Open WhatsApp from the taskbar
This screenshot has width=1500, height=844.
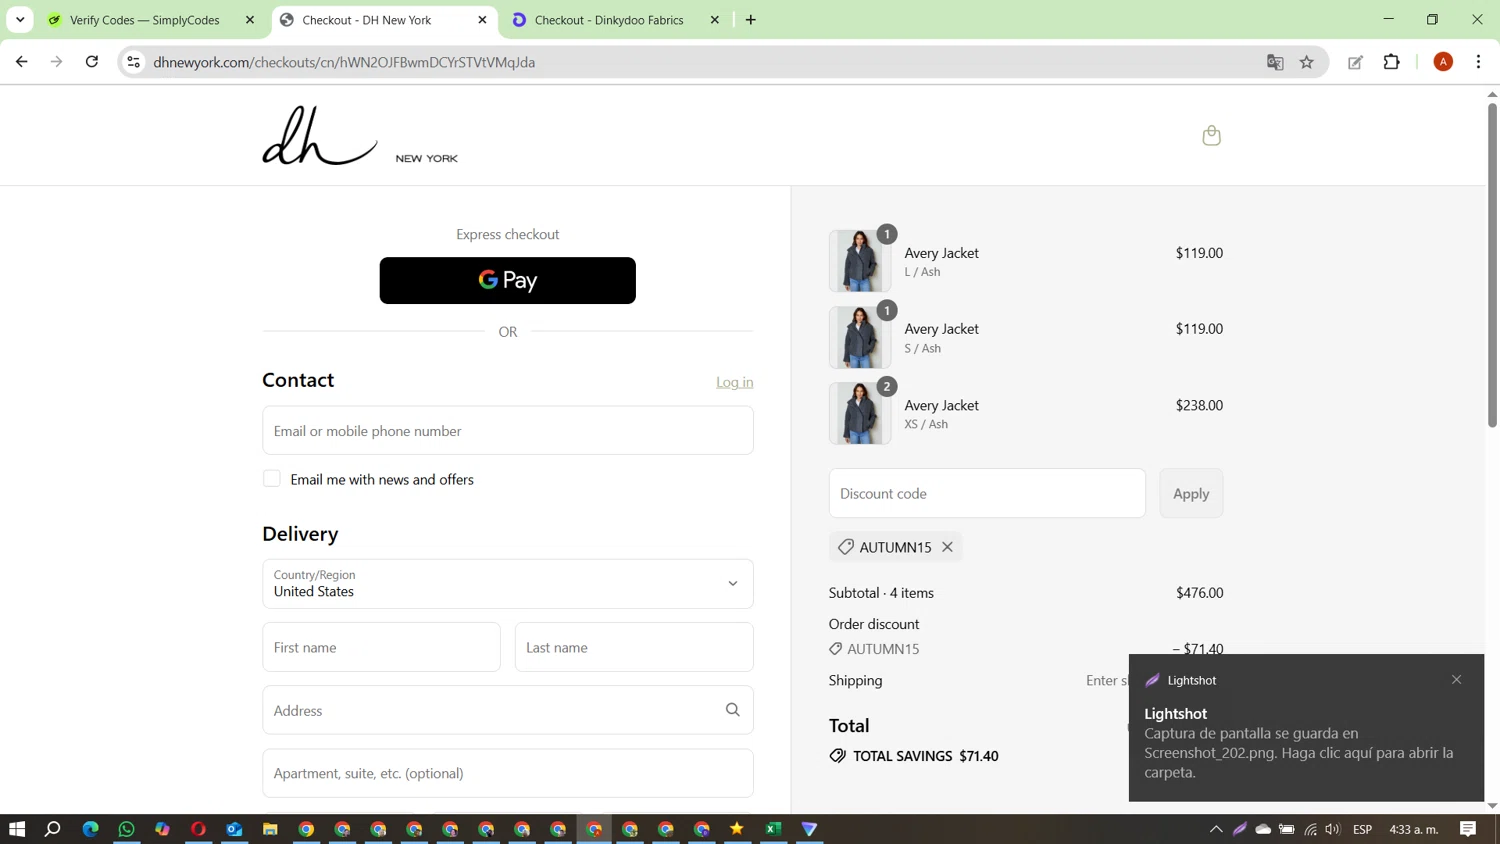pos(126,829)
